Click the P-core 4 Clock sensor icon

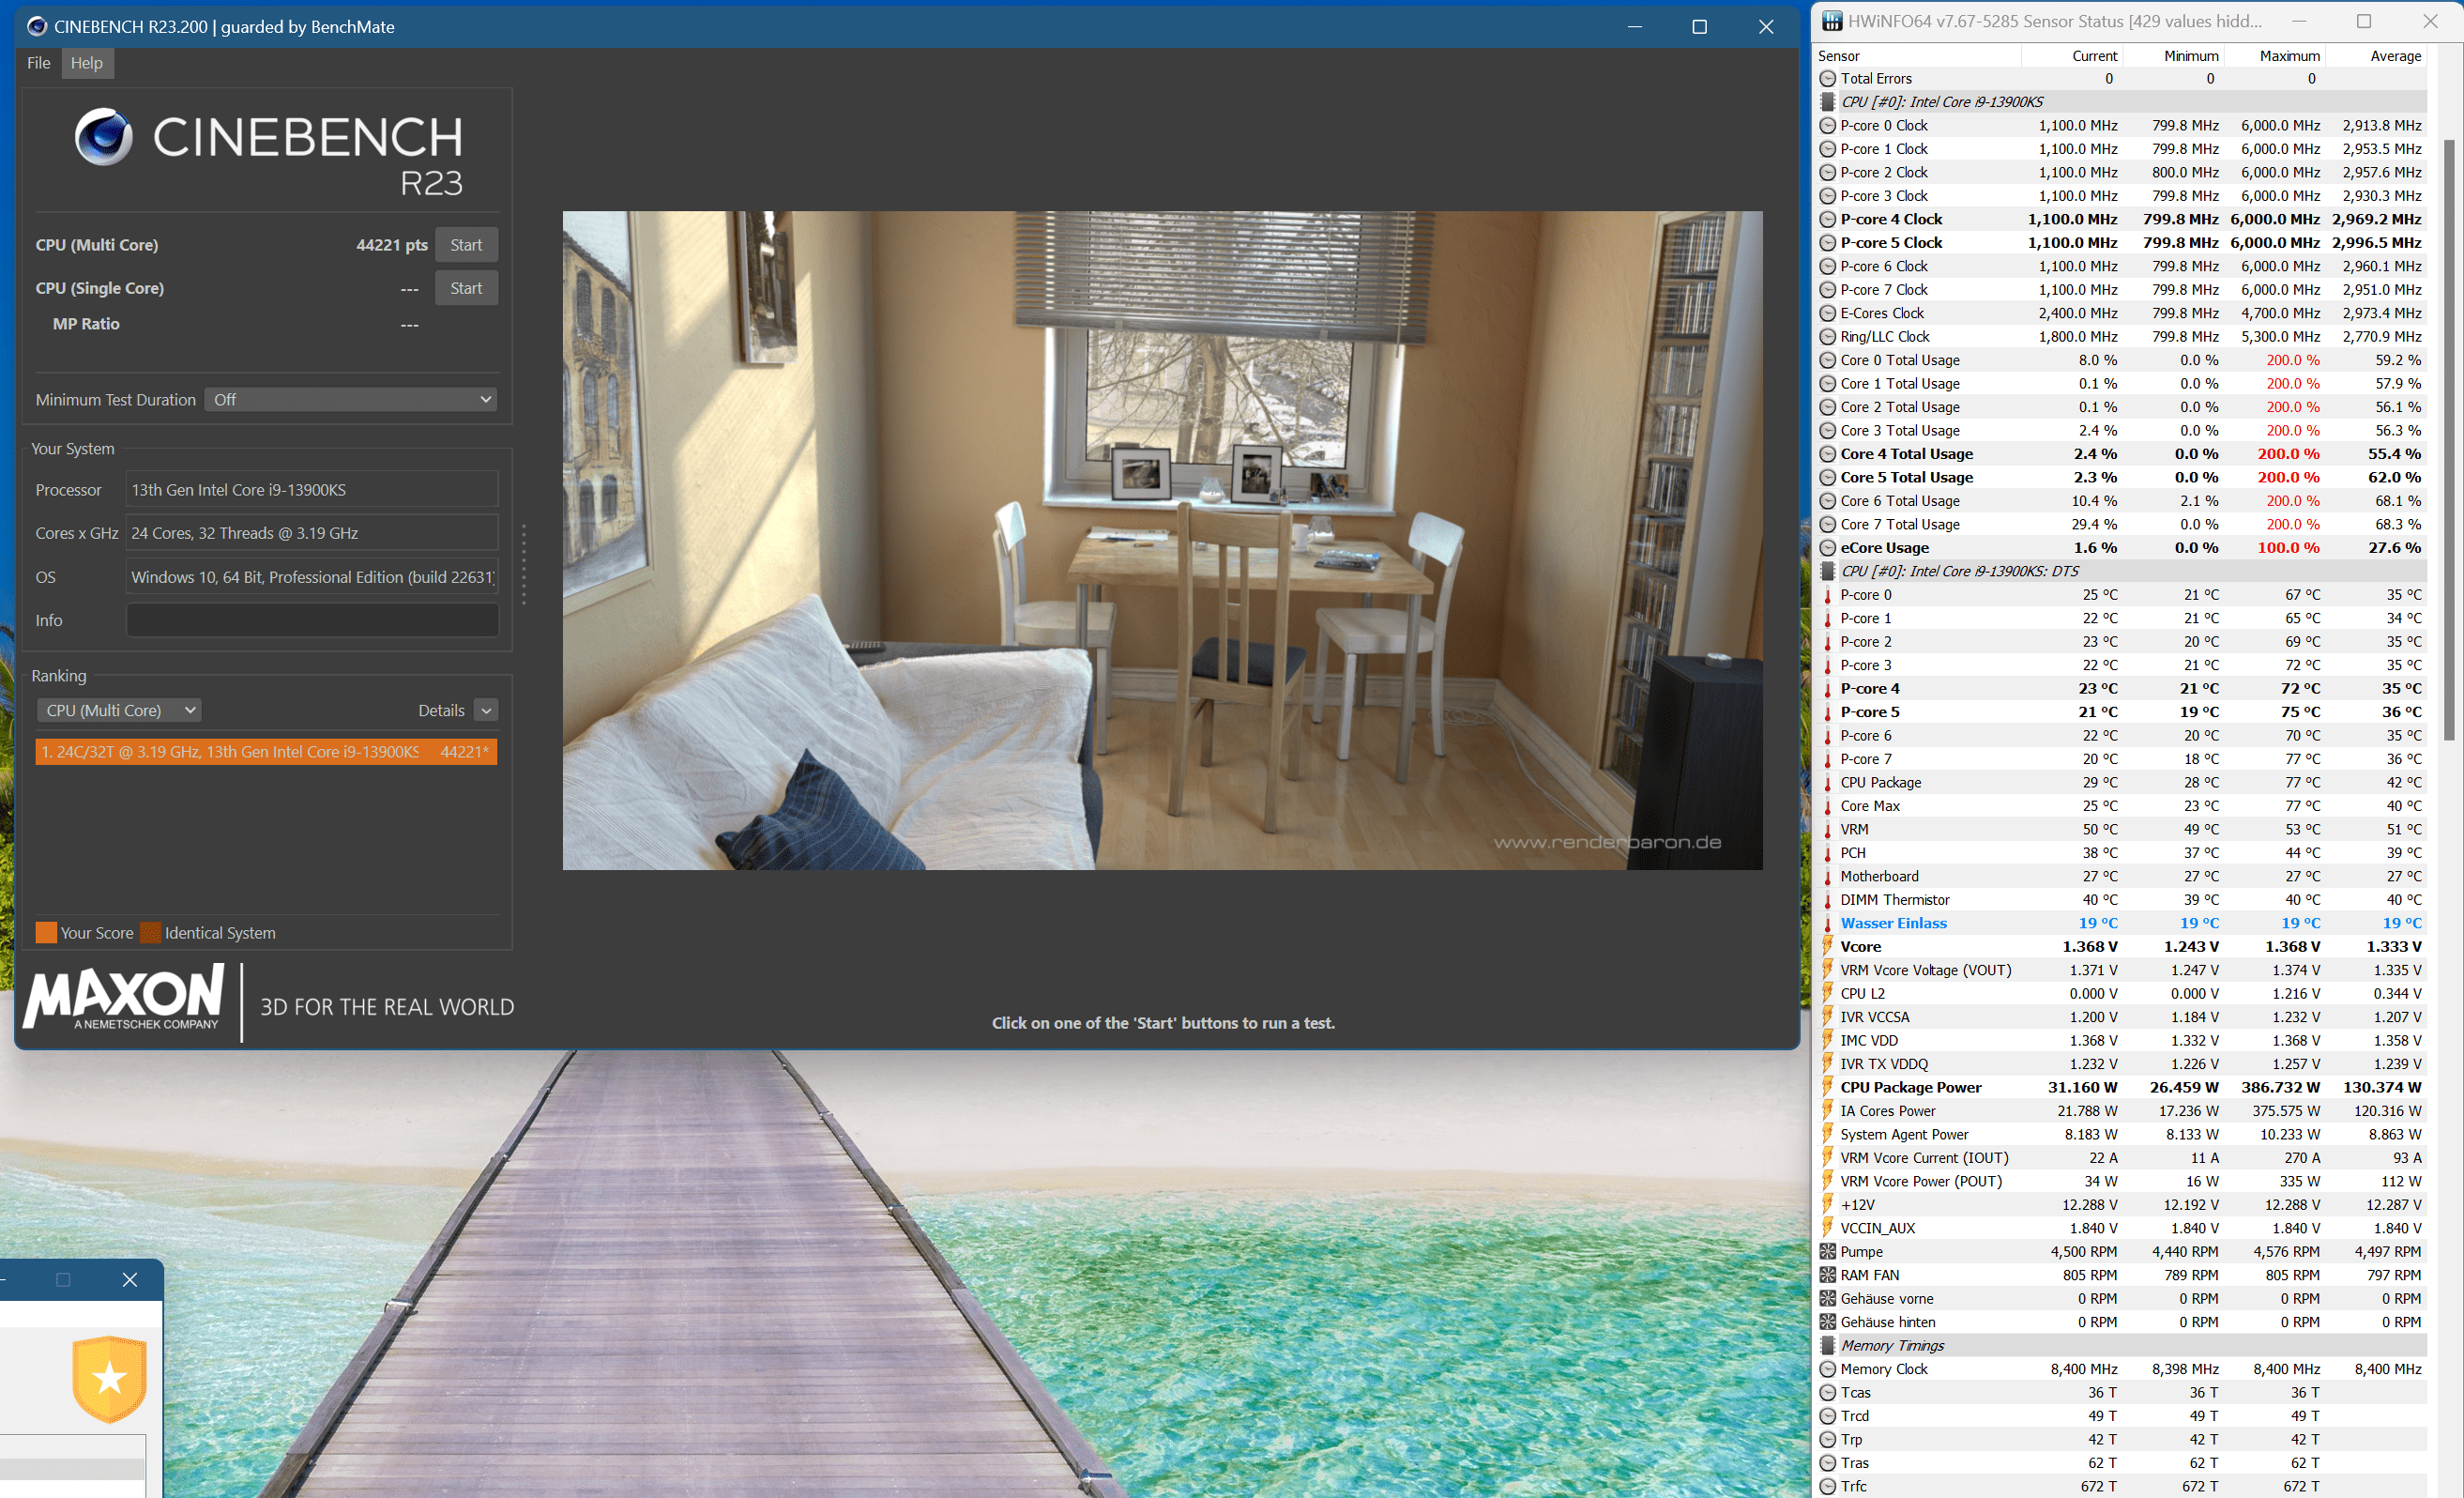tap(1828, 220)
